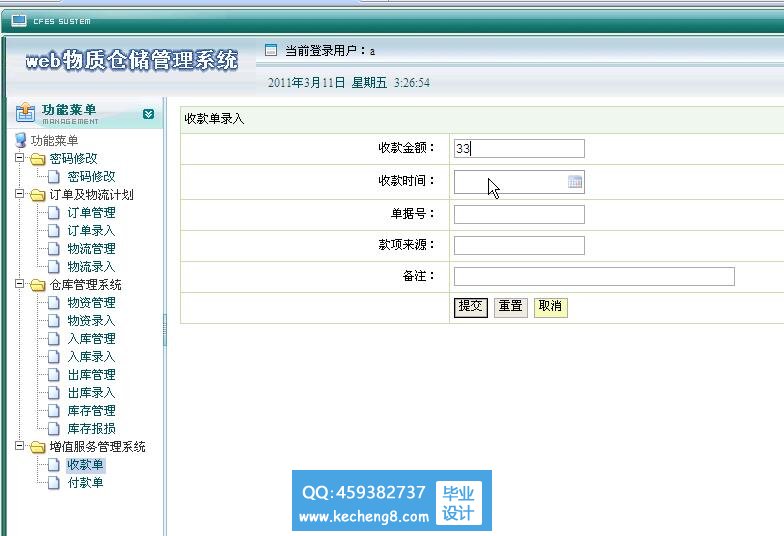Click the 增值服务管理系统 folder icon
The height and width of the screenshot is (536, 784).
(x=38, y=447)
